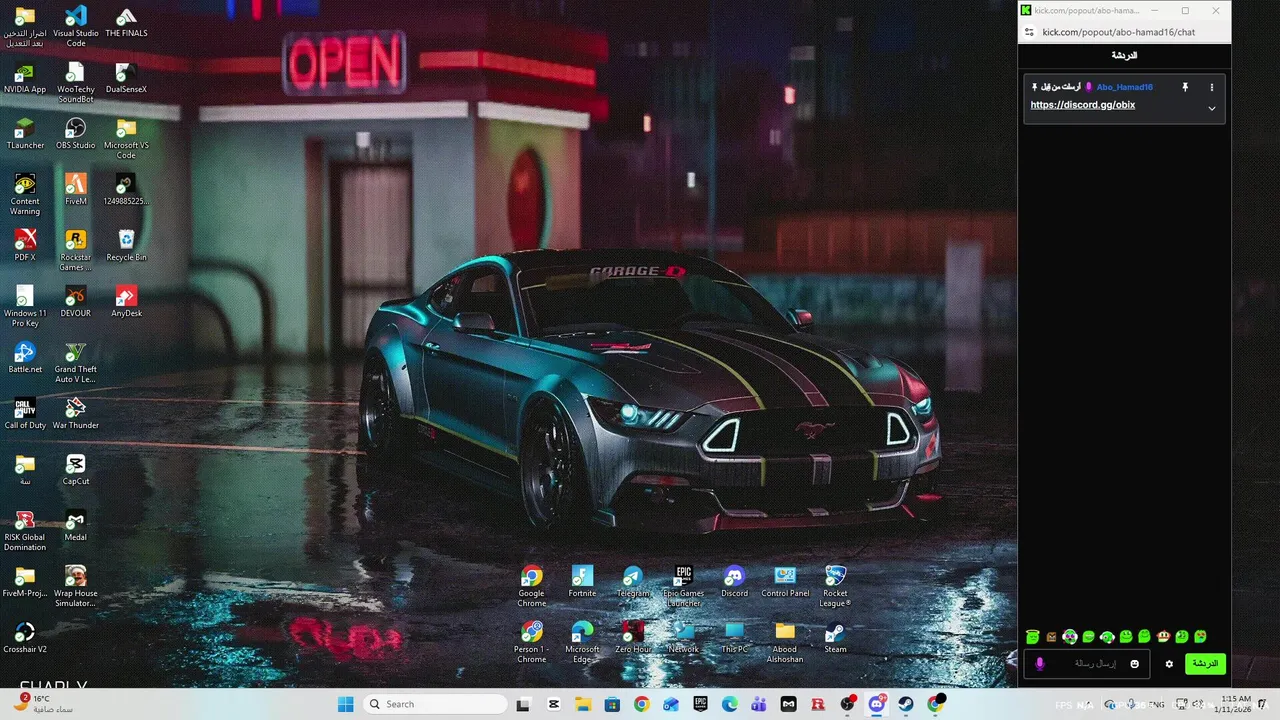Image resolution: width=1280 pixels, height=720 pixels.
Task: Open OBS Studio desktop shortcut
Action: pos(76,134)
